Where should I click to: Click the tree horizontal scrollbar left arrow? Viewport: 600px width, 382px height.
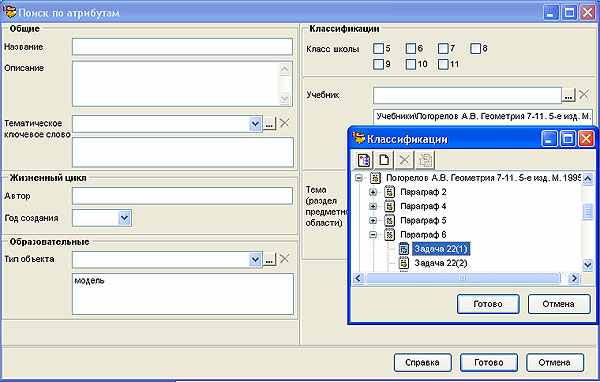(x=358, y=278)
